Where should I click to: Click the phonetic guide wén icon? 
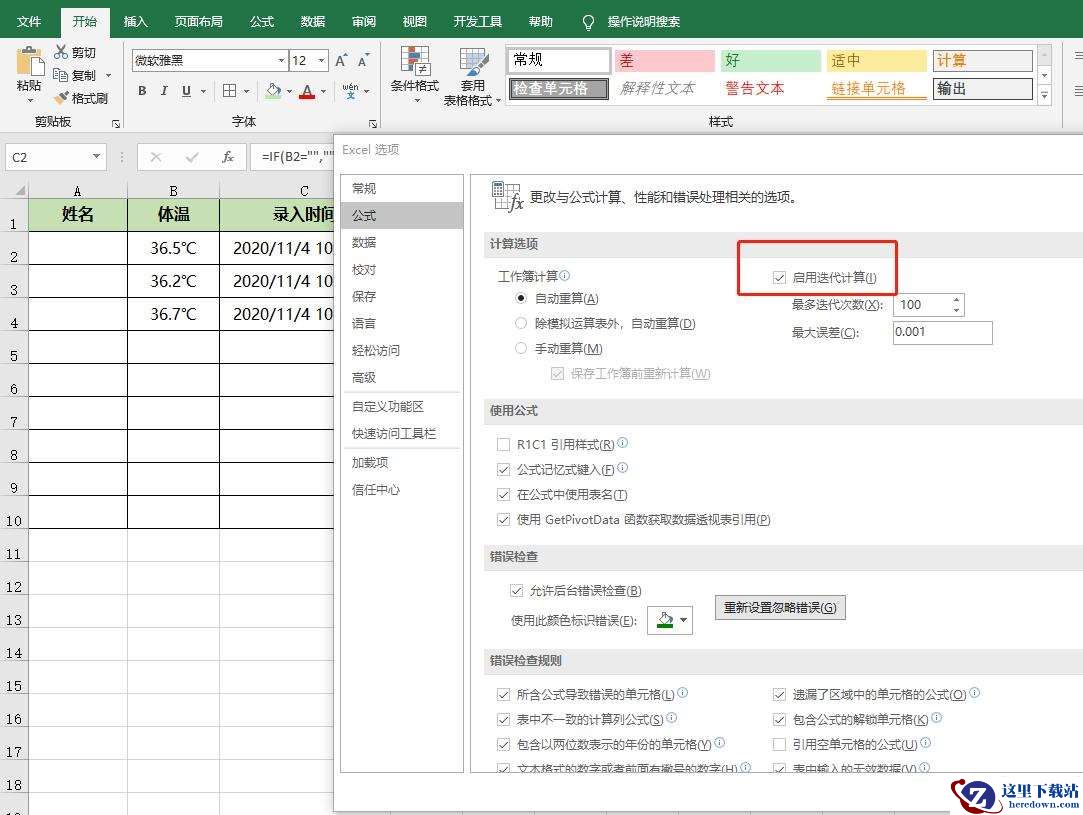(x=350, y=90)
